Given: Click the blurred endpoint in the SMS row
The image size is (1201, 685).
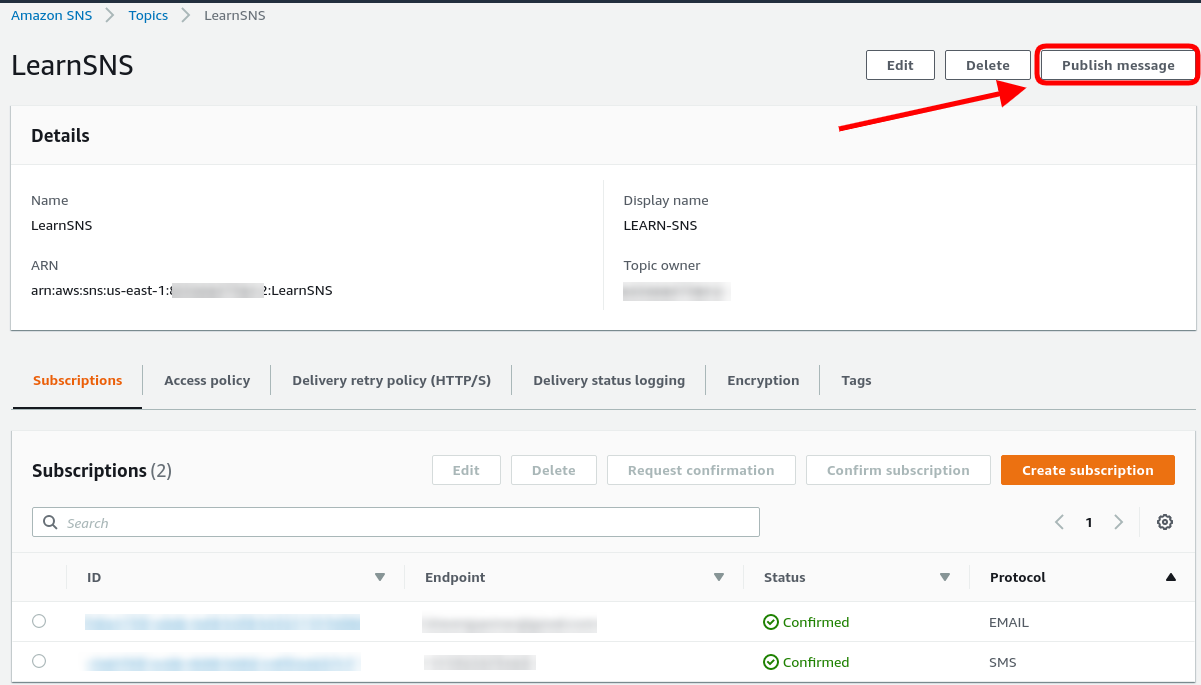Looking at the screenshot, I should (x=479, y=662).
